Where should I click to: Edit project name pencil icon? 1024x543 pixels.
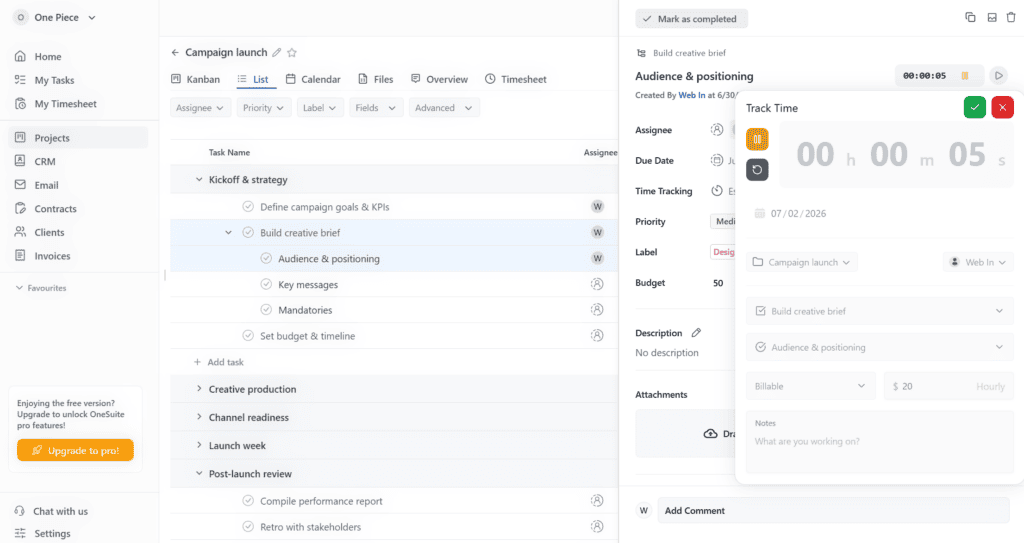point(277,52)
